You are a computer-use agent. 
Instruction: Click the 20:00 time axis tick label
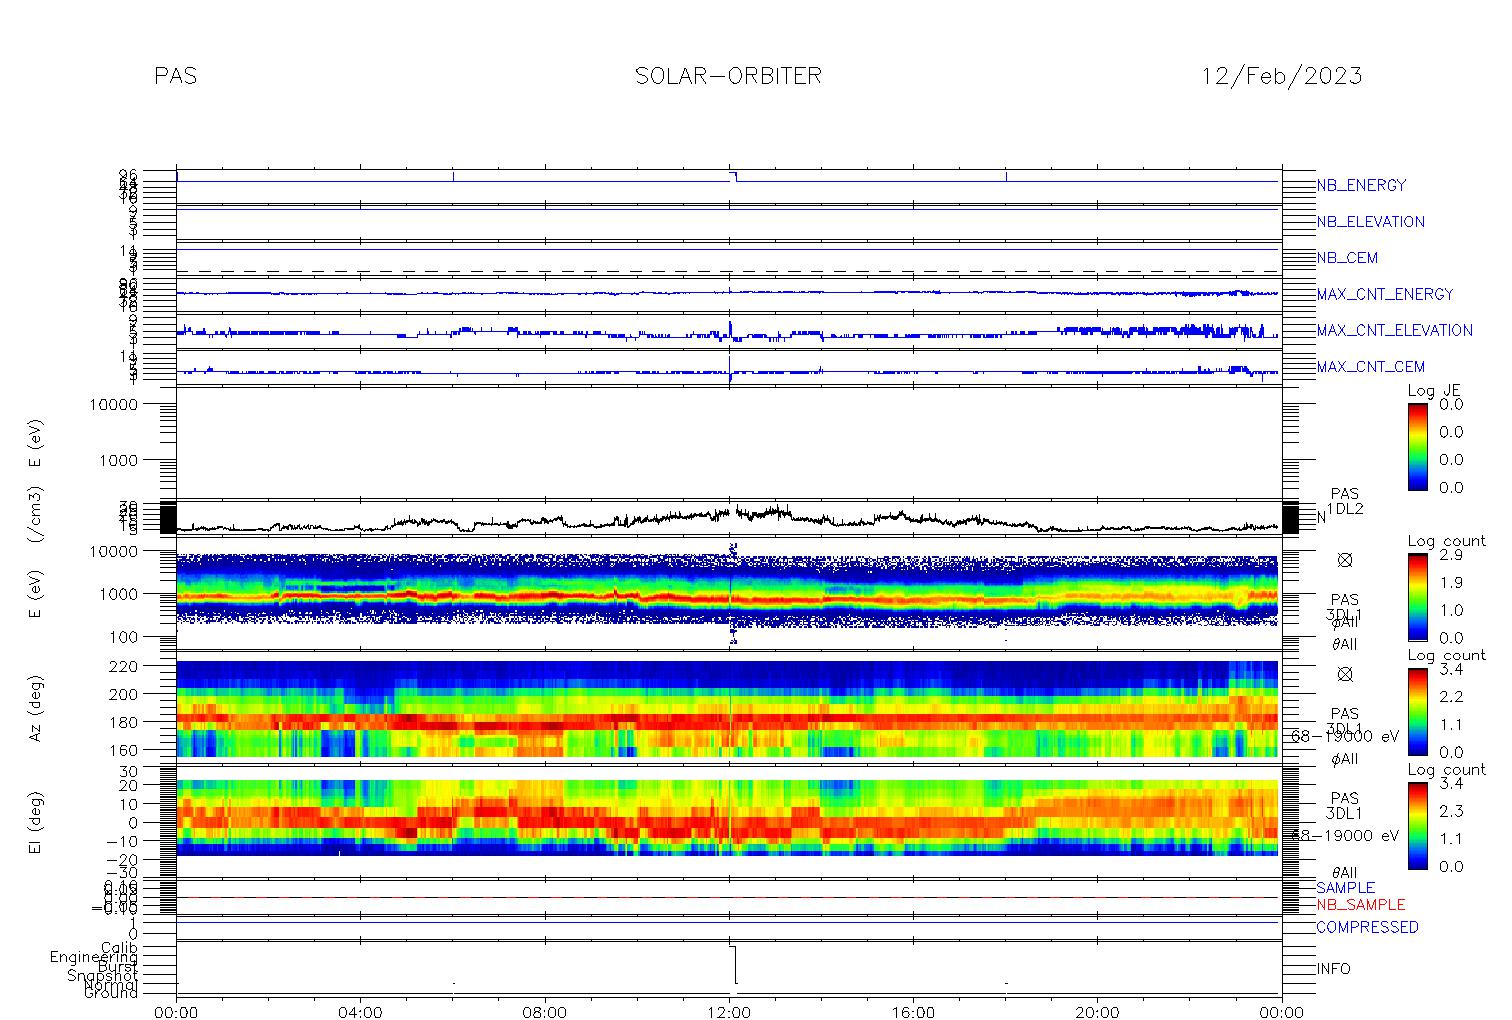[x=1097, y=1012]
